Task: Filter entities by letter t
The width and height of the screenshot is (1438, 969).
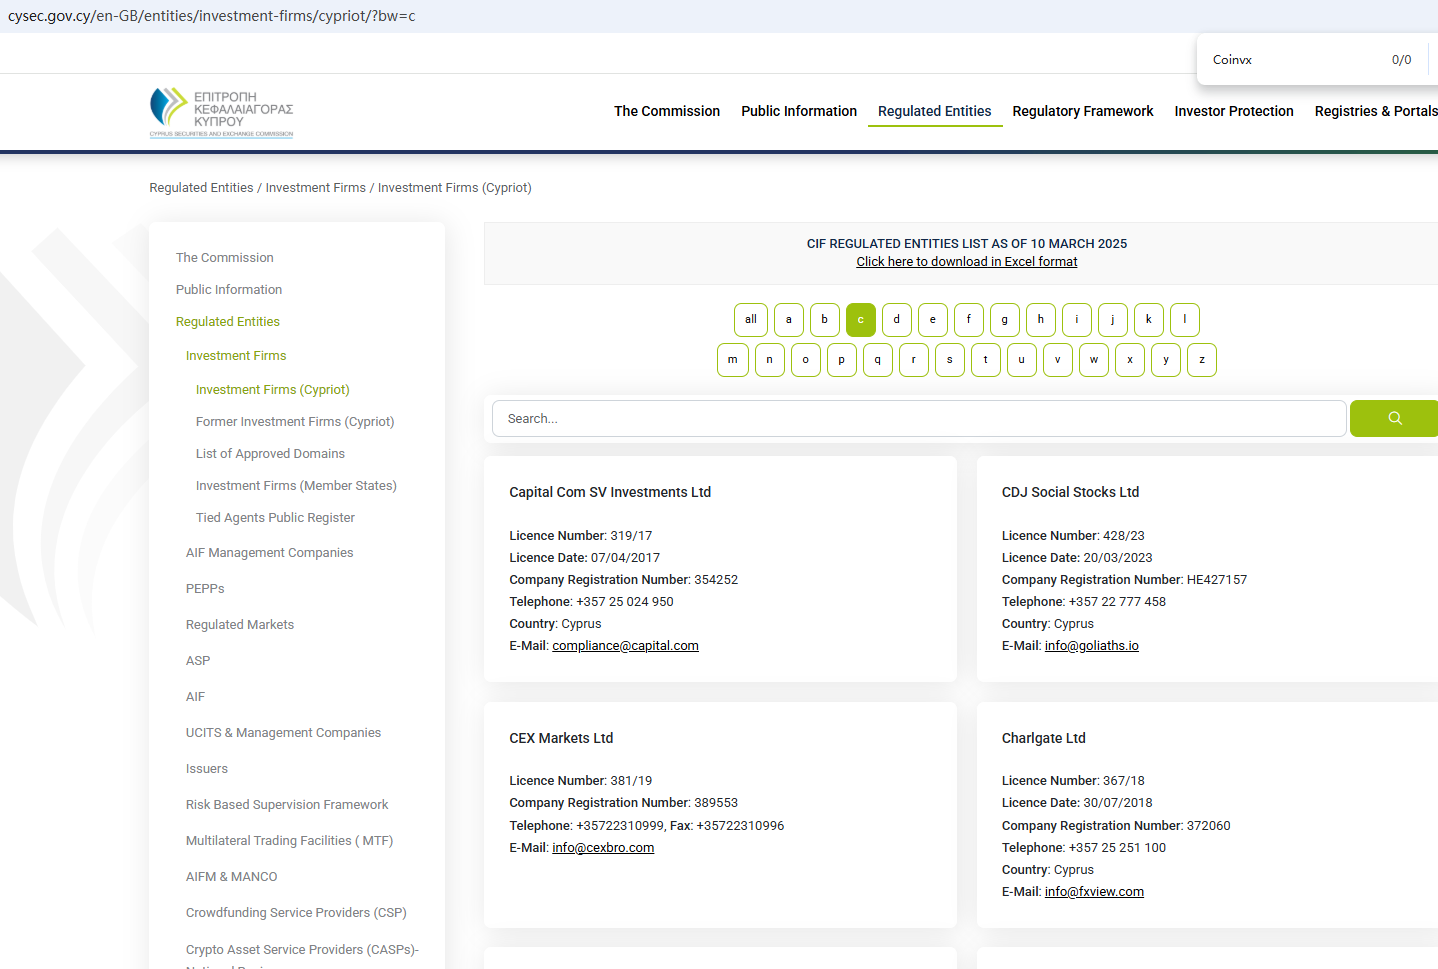Action: [x=986, y=360]
